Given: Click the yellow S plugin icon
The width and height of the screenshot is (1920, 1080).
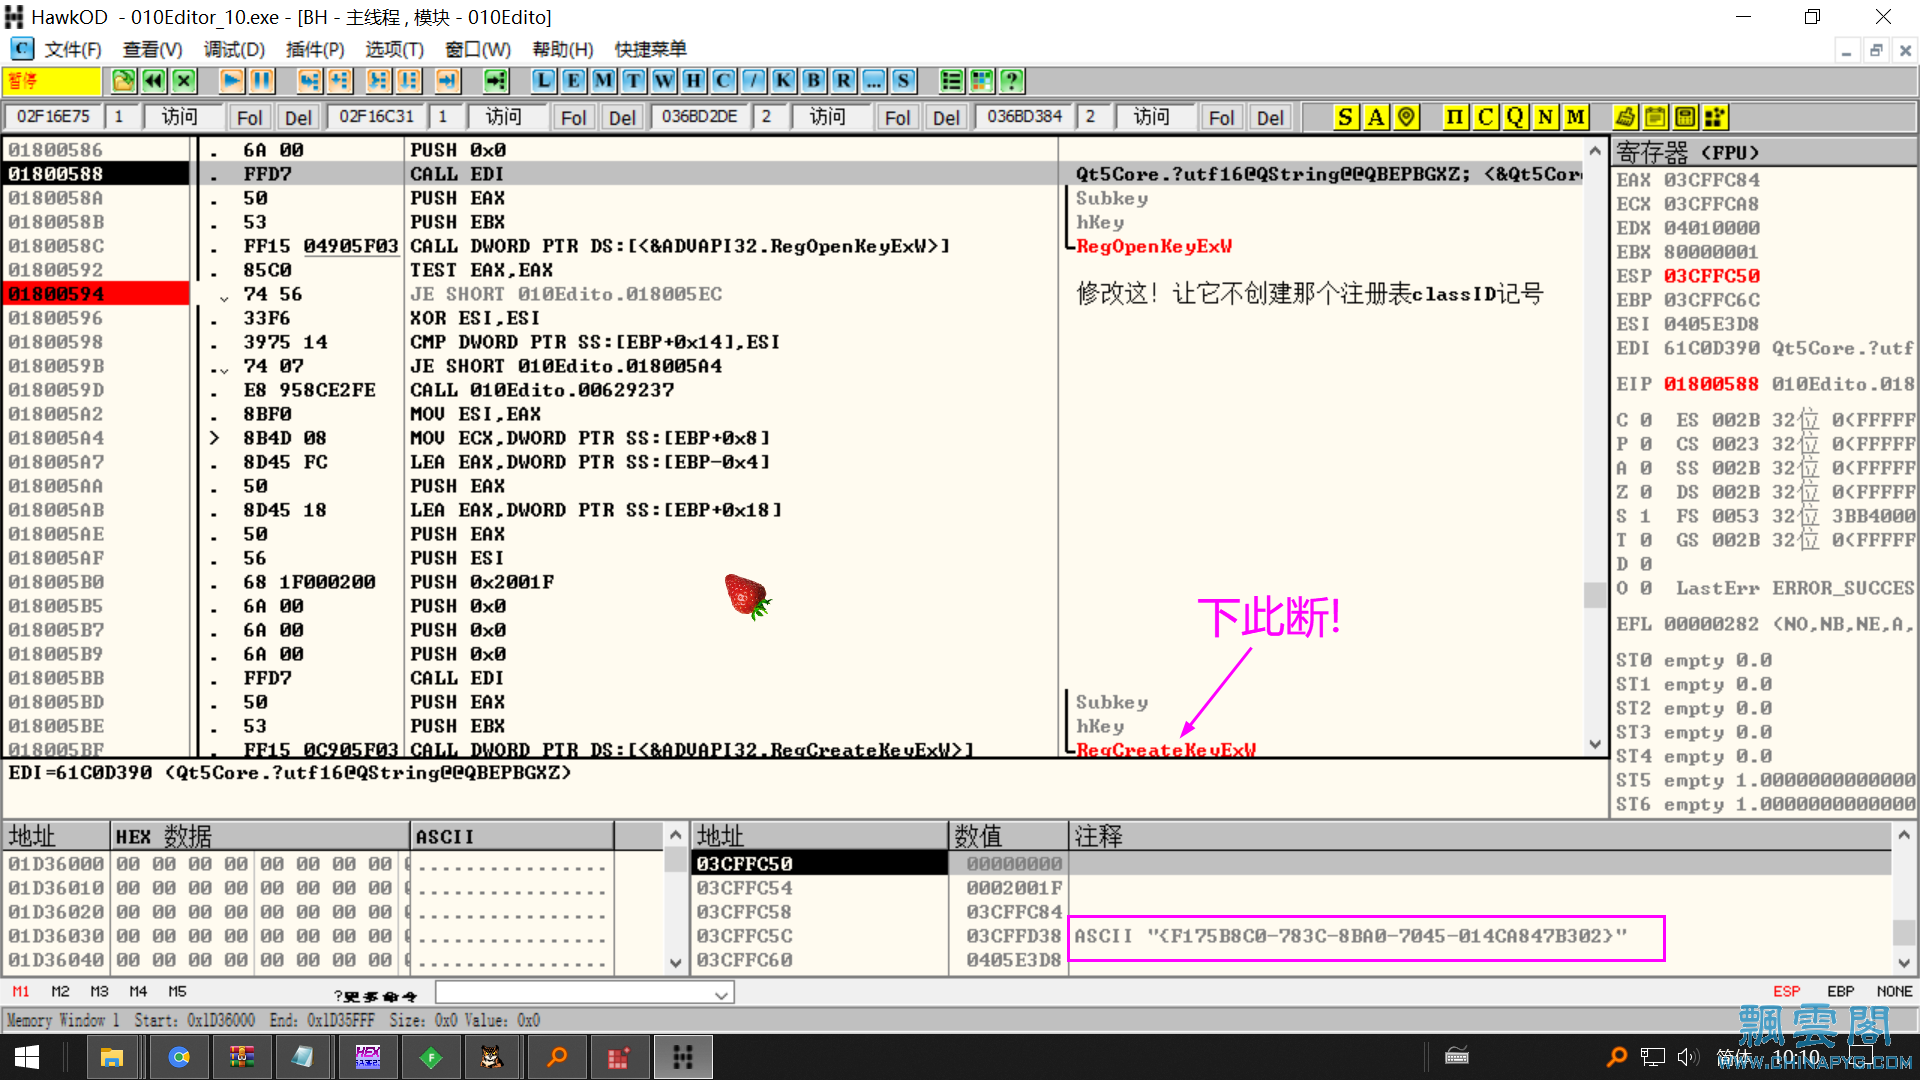Looking at the screenshot, I should (x=1345, y=117).
